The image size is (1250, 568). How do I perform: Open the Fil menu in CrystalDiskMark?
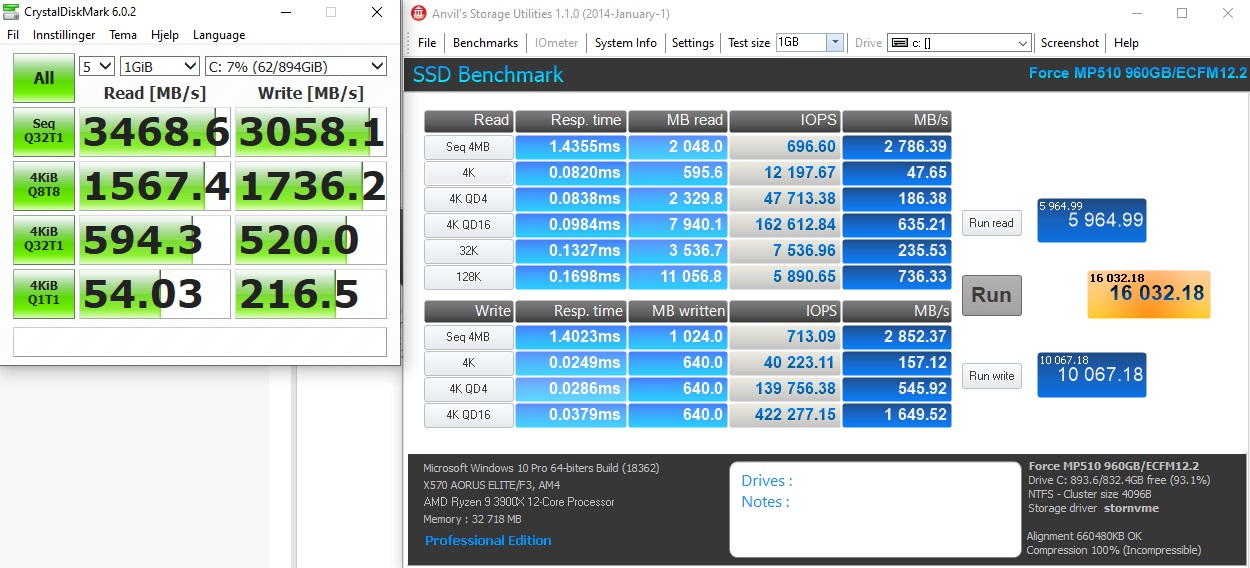coord(13,34)
